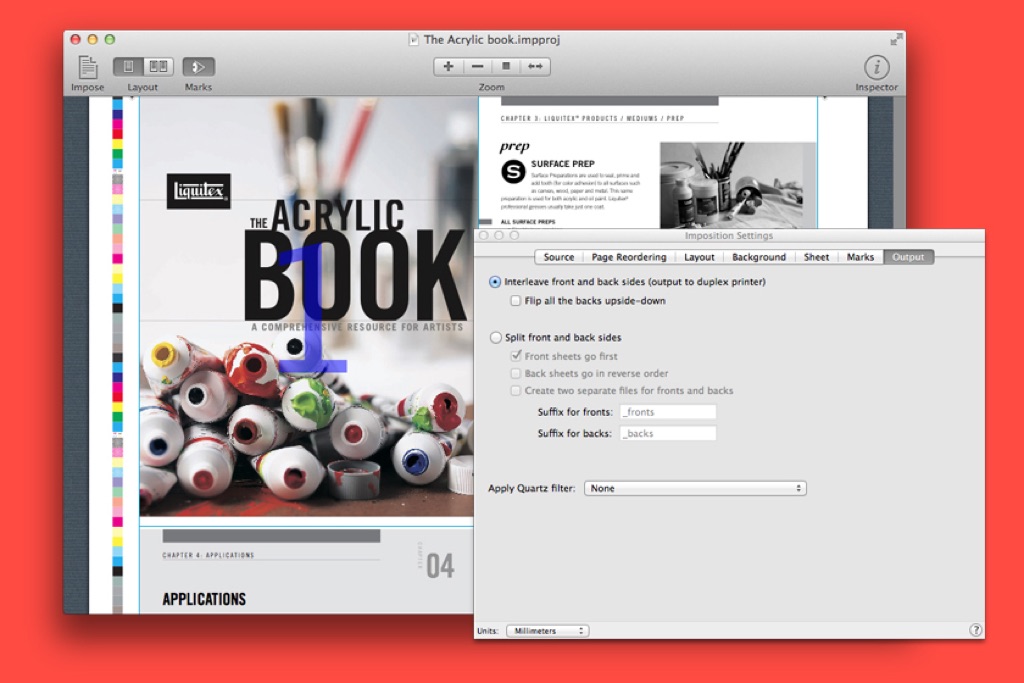Zoom out with the minus button
Screen dimensions: 1024x683
point(477,66)
